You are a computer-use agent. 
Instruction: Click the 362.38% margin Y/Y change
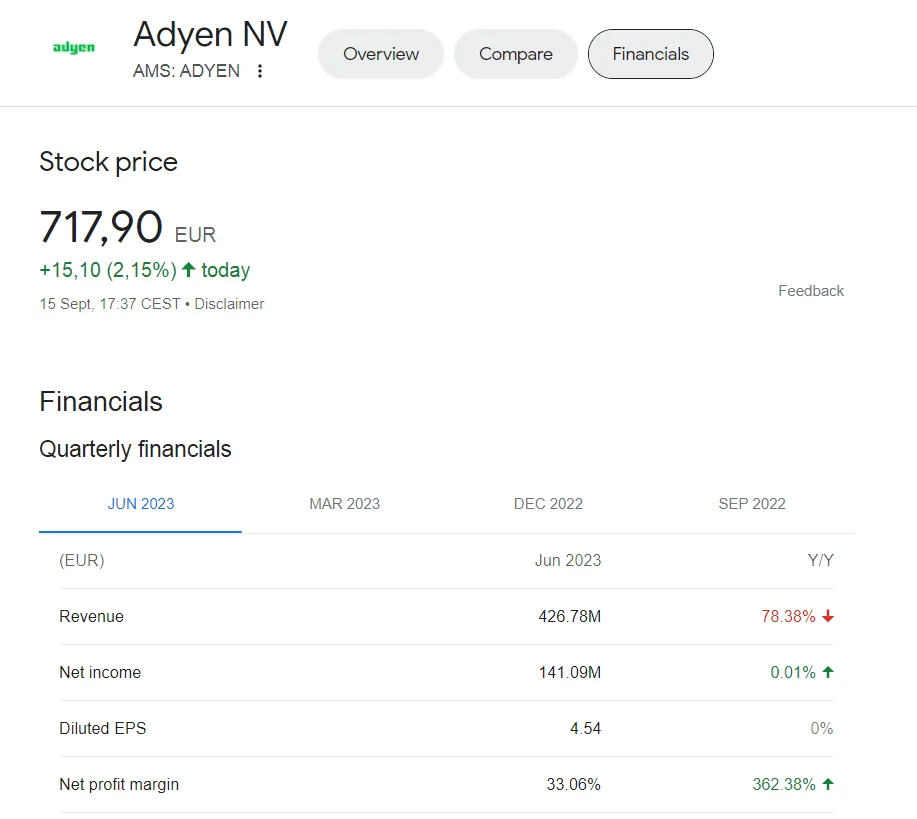click(792, 784)
